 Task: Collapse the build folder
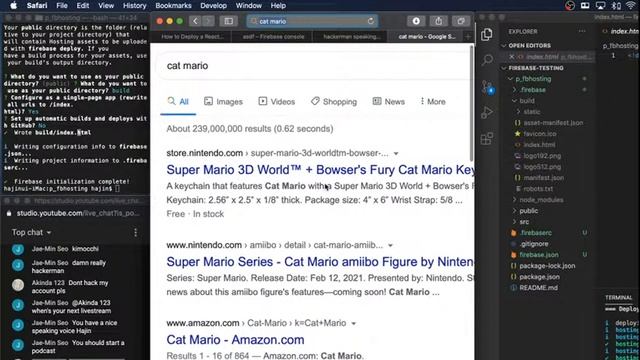click(515, 101)
